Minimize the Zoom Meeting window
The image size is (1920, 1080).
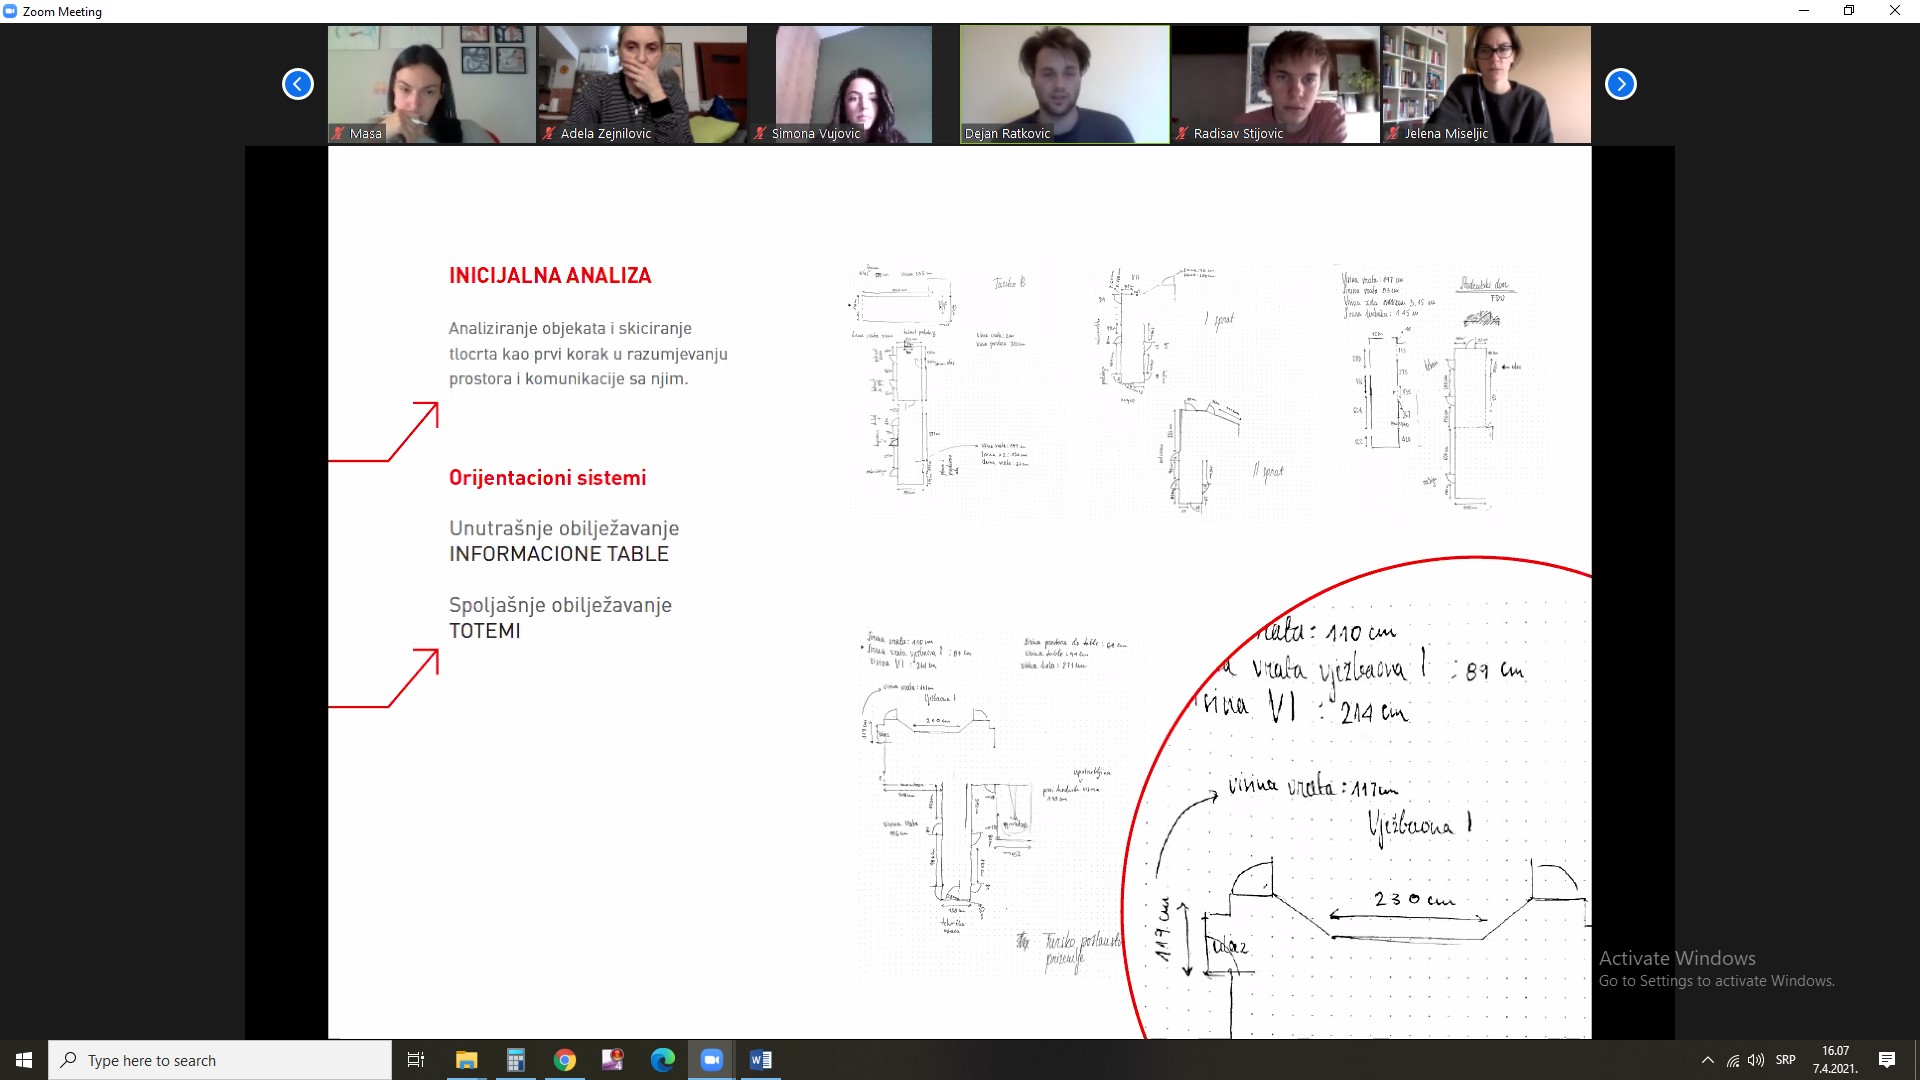pyautogui.click(x=1803, y=11)
